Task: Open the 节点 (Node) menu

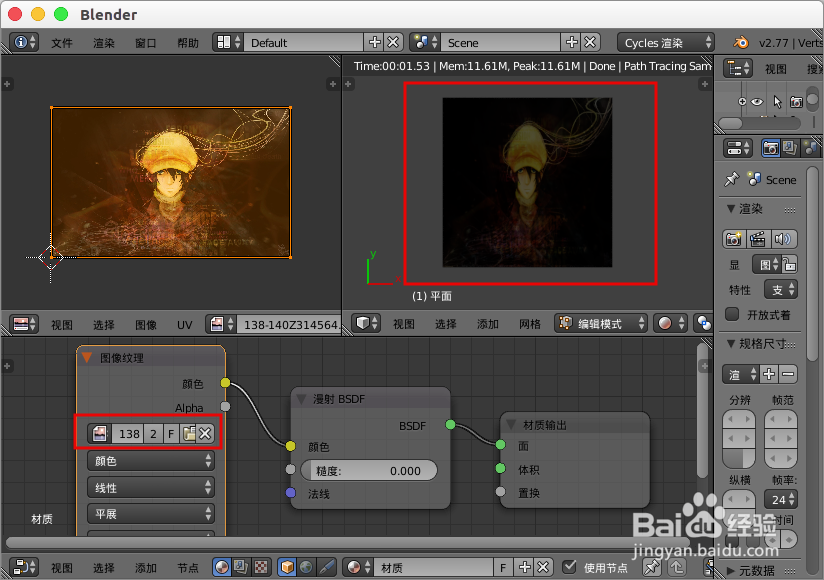Action: pos(188,568)
